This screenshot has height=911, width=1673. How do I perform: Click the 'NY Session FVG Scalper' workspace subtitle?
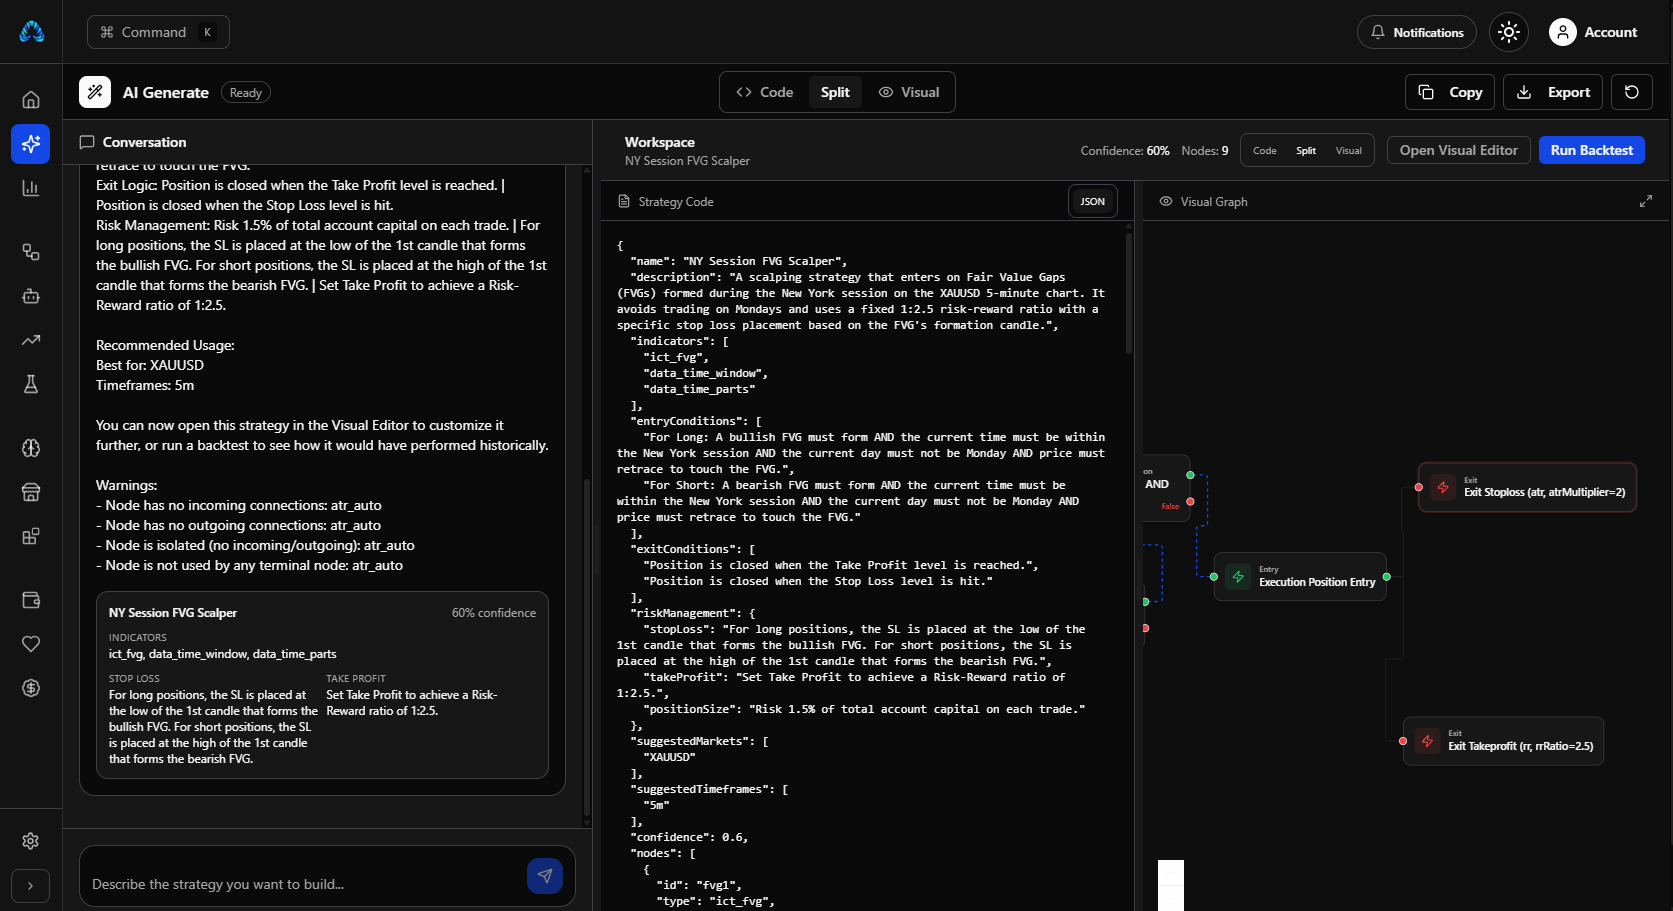tap(687, 161)
